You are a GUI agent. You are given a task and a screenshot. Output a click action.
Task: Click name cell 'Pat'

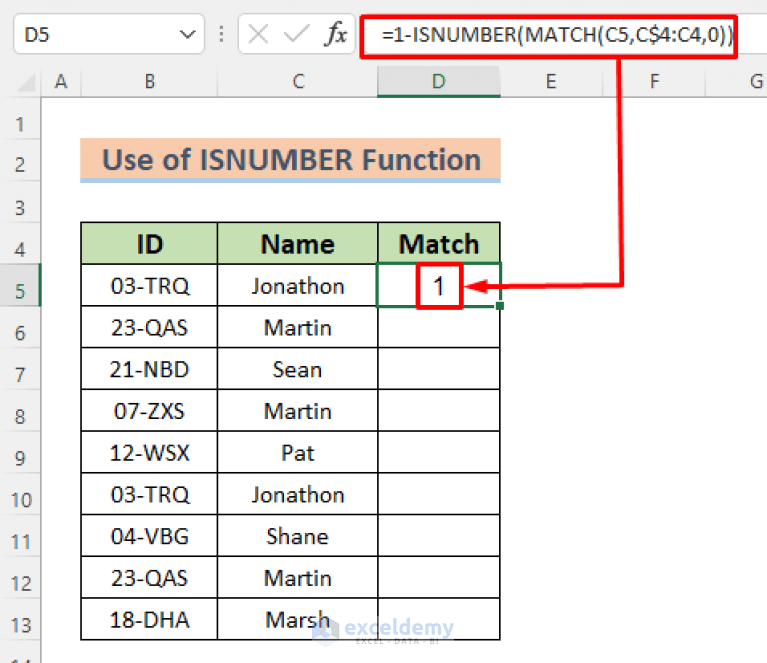pos(298,452)
